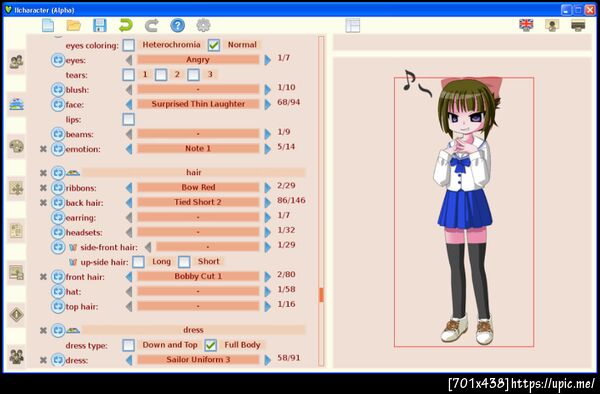Open the Note 1 emotion selector
This screenshot has width=600, height=394.
coord(198,148)
